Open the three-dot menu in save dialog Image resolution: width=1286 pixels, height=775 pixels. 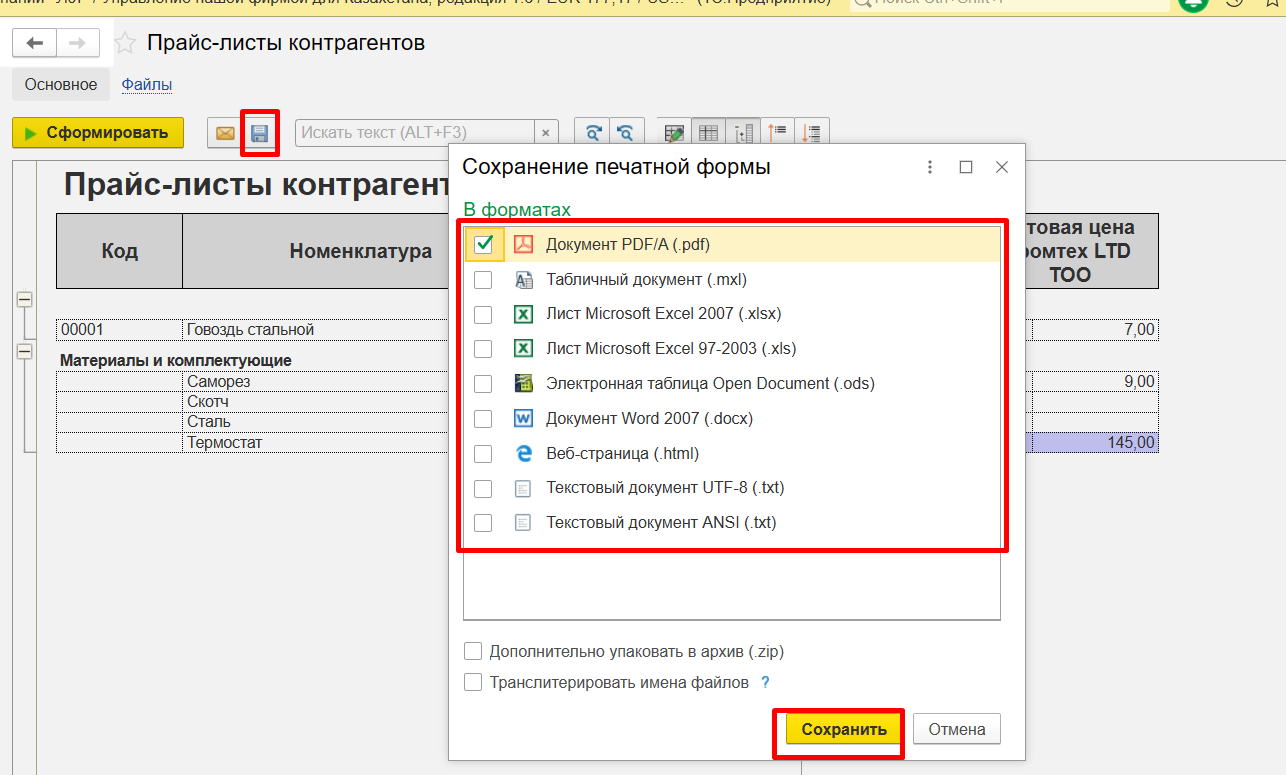[930, 167]
